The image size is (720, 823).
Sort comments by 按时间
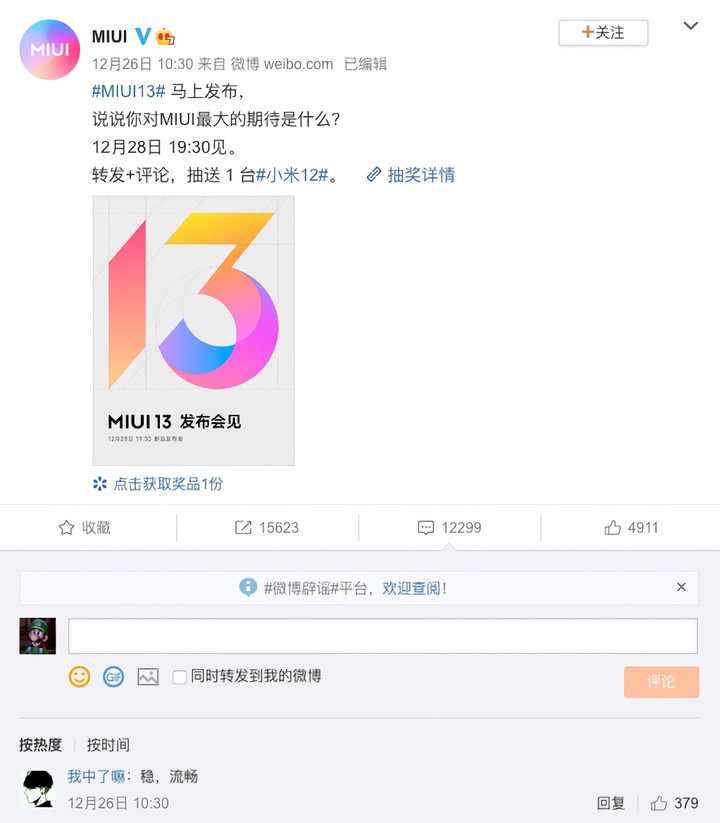pyautogui.click(x=108, y=744)
